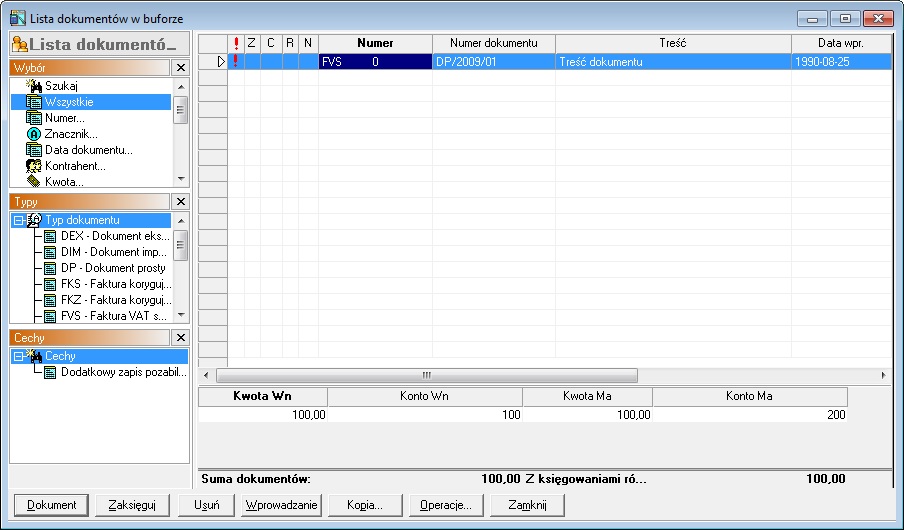Close the Typy panel
The image size is (904, 530).
[x=180, y=201]
